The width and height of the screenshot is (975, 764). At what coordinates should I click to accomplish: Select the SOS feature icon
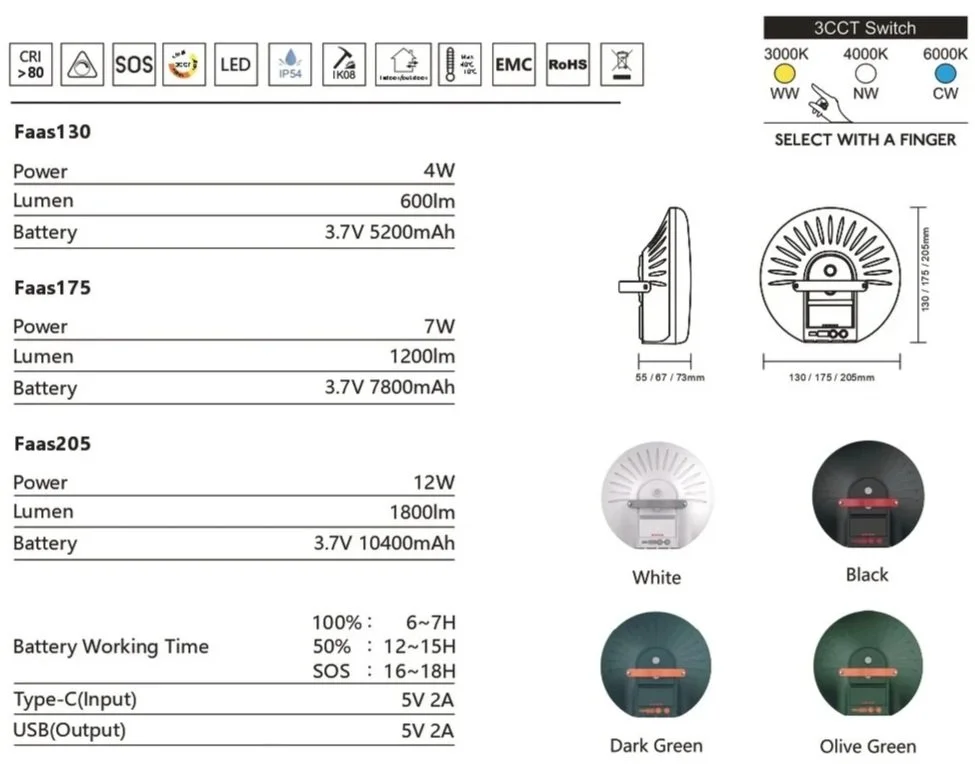coord(134,64)
